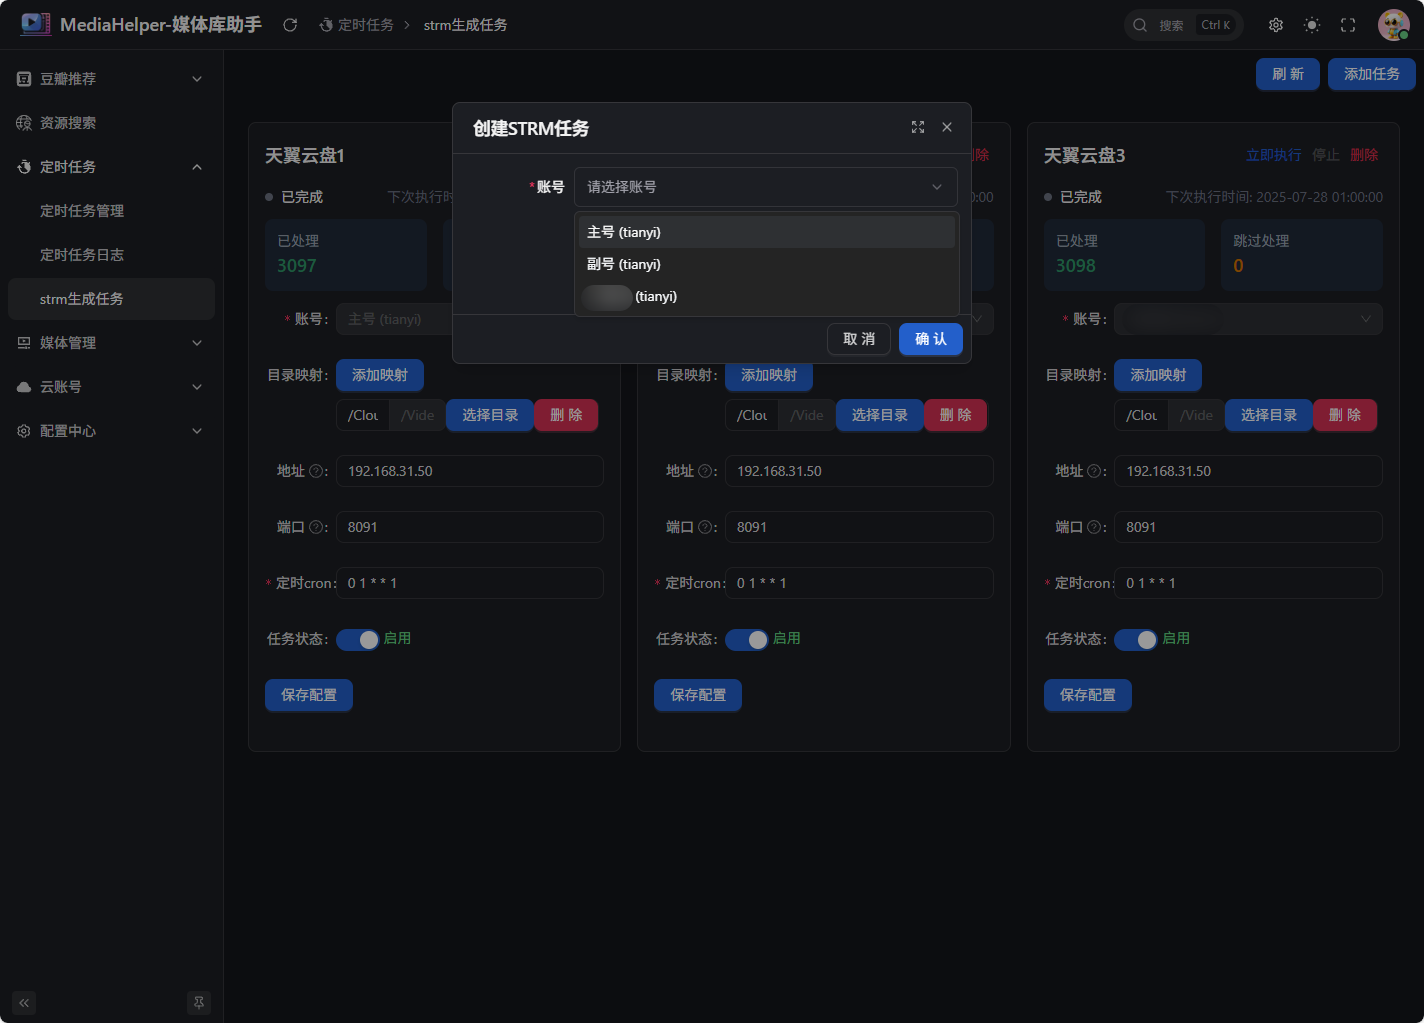Screen dimensions: 1424x1023
Task: Click the 添加任务 button
Action: (1372, 74)
